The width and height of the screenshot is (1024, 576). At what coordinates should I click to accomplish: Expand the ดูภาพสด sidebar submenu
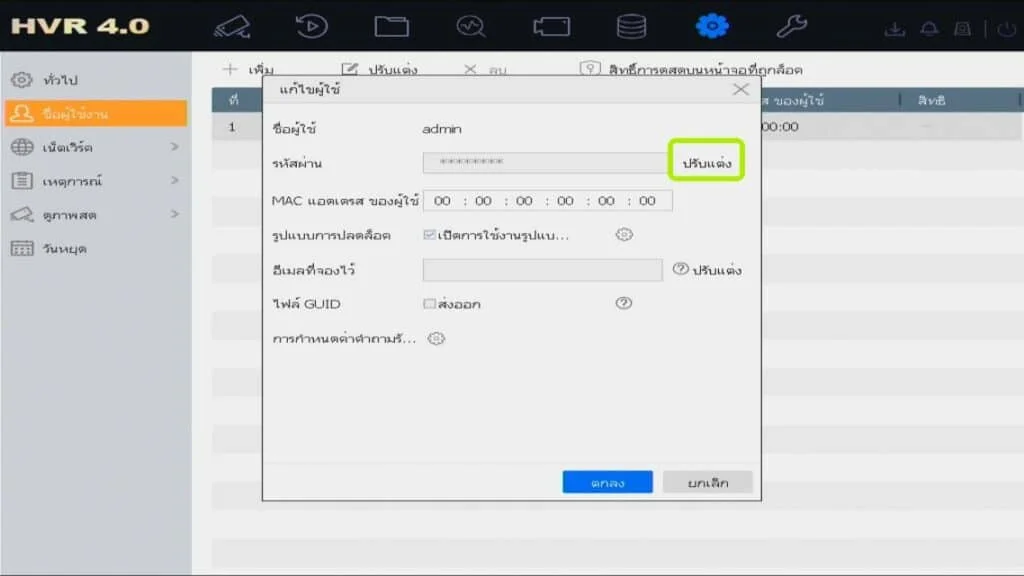click(174, 214)
